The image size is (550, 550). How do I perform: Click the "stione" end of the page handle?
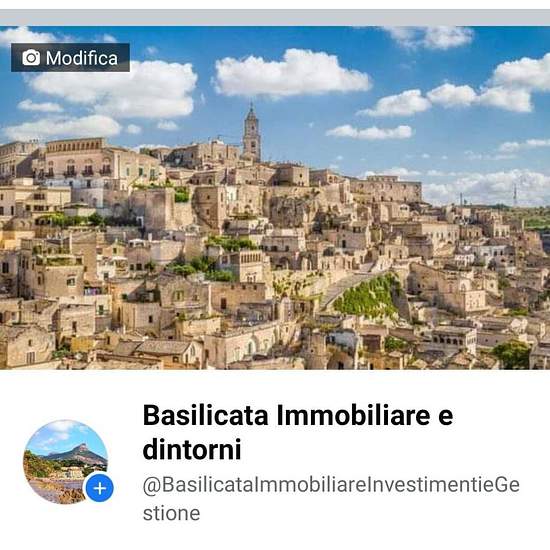172,514
